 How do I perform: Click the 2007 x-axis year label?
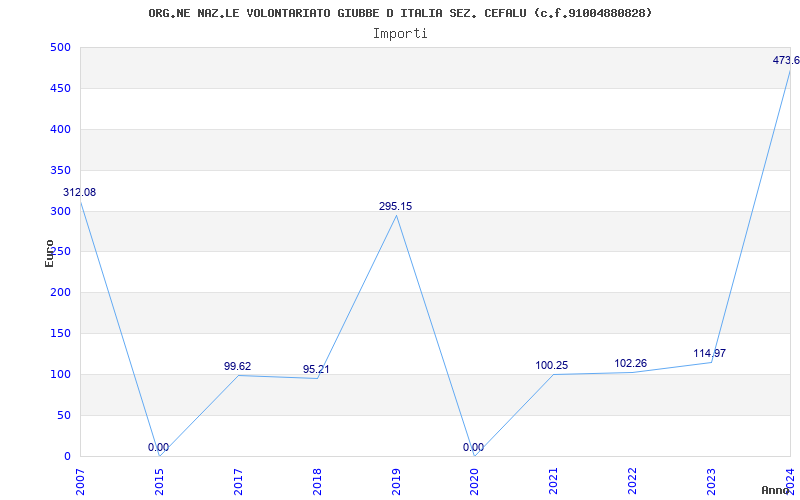[x=81, y=482]
